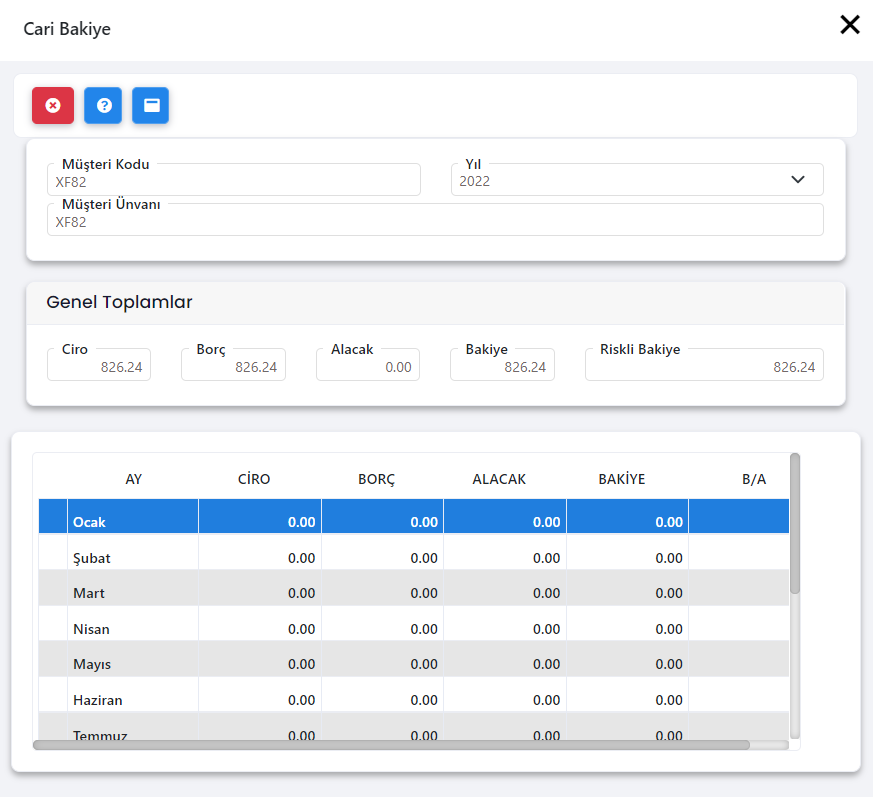
Task: Click the table's horizontal scrollbar
Action: [391, 745]
